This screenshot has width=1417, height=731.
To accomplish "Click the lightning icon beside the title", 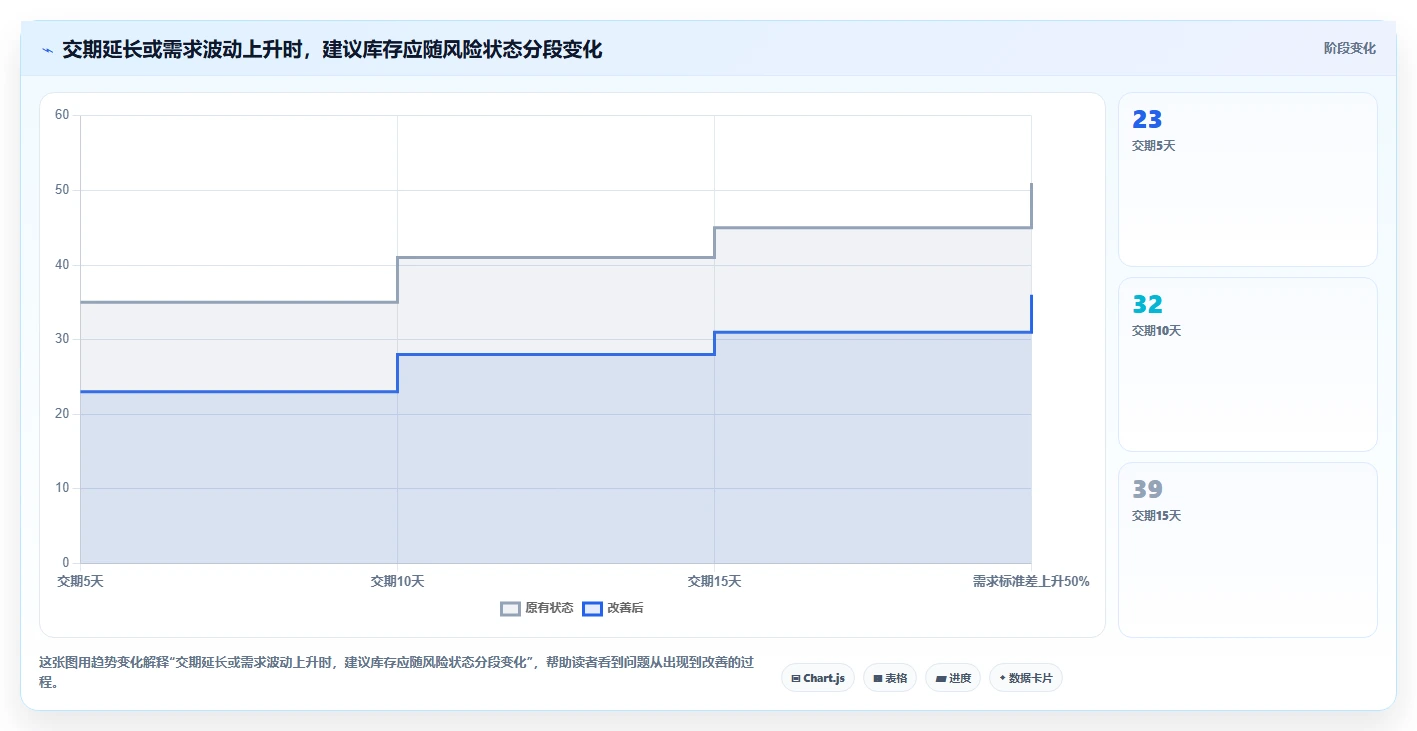I will [x=47, y=50].
